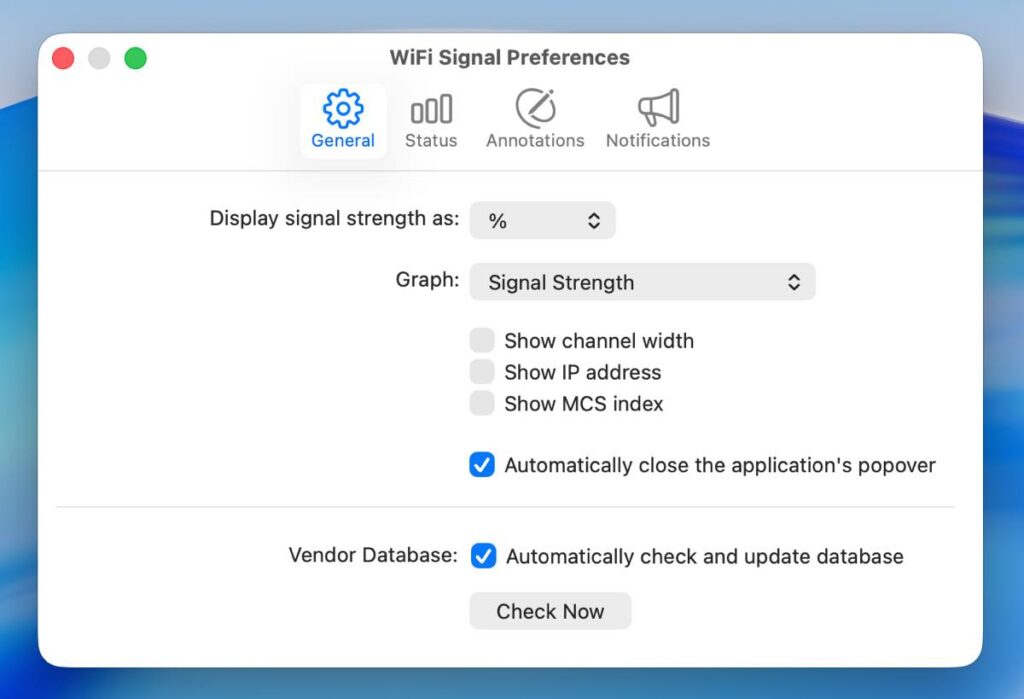Viewport: 1024px width, 699px height.
Task: Open the Display signal strength as dropdown
Action: 542,221
